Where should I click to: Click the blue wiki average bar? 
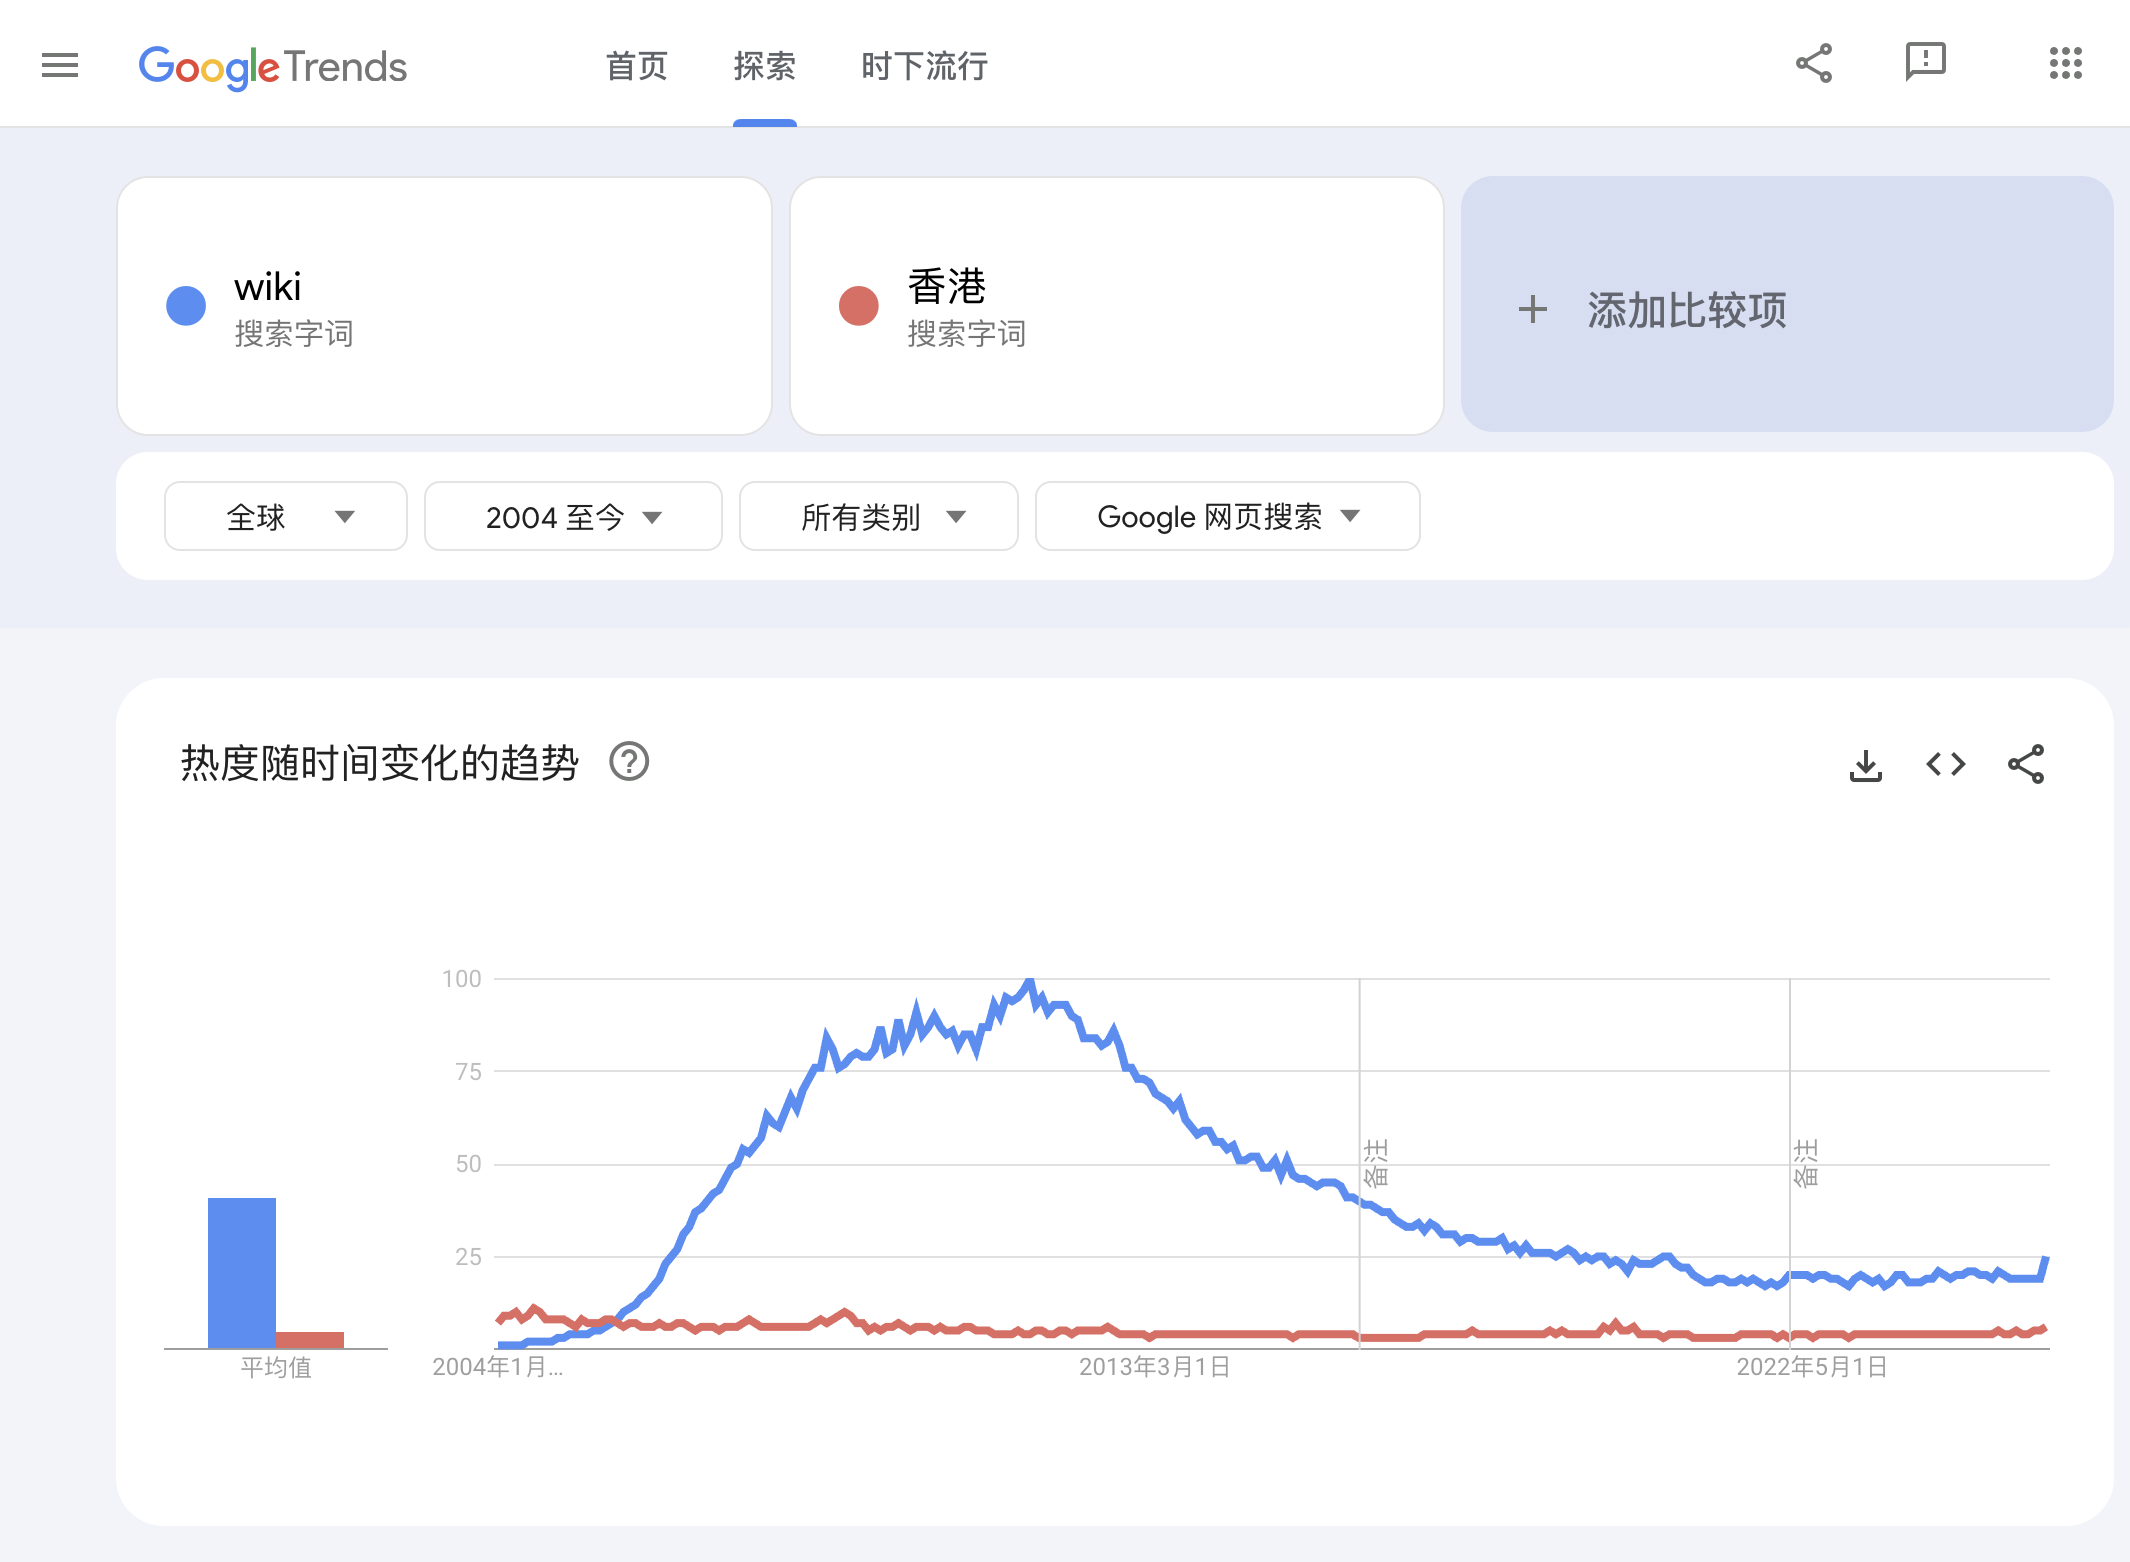[x=242, y=1273]
